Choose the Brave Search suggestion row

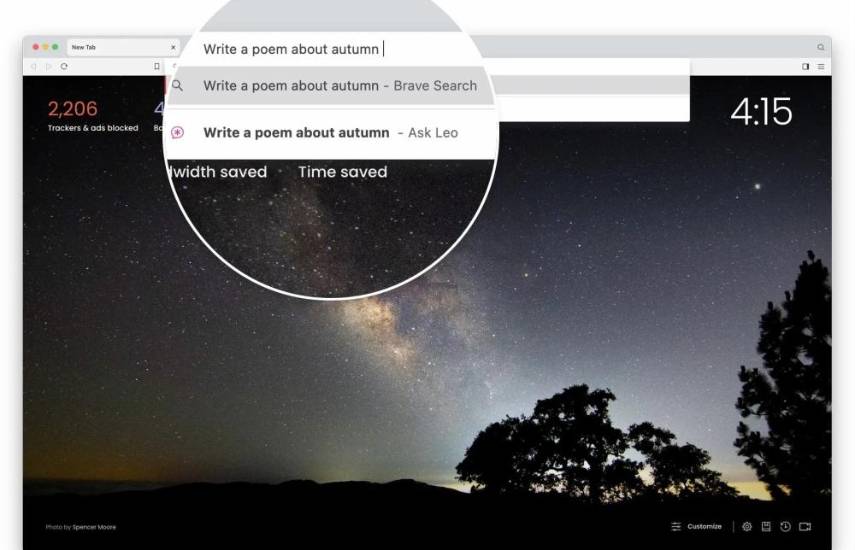tap(330, 86)
